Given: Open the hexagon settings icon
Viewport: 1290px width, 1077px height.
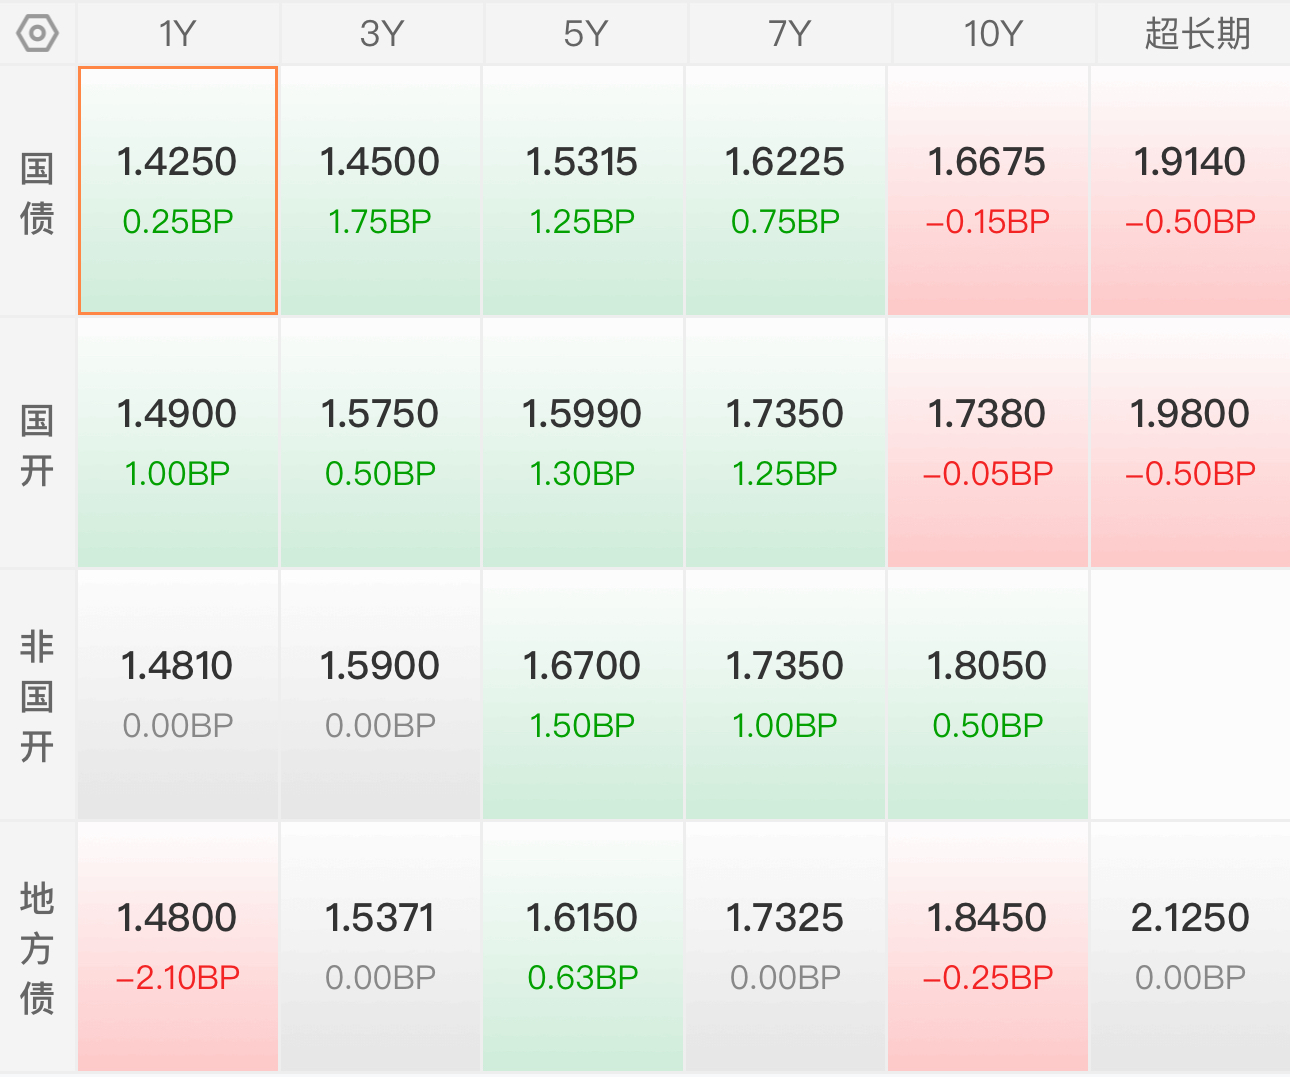Looking at the screenshot, I should point(38,34).
